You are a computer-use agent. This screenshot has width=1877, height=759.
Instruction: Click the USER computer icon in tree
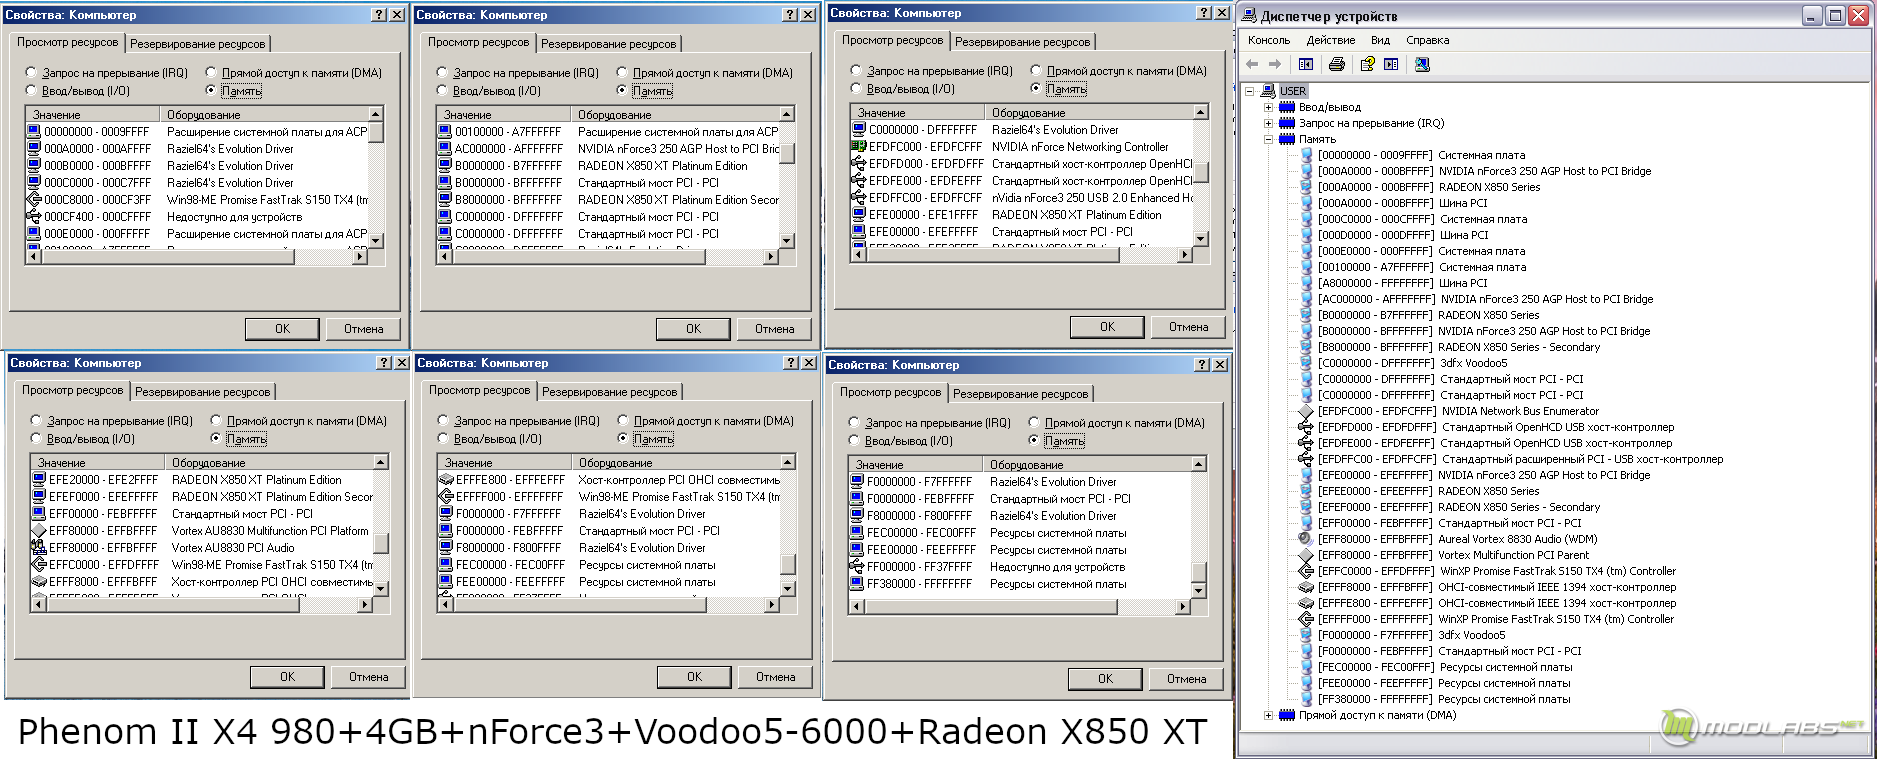[1269, 91]
